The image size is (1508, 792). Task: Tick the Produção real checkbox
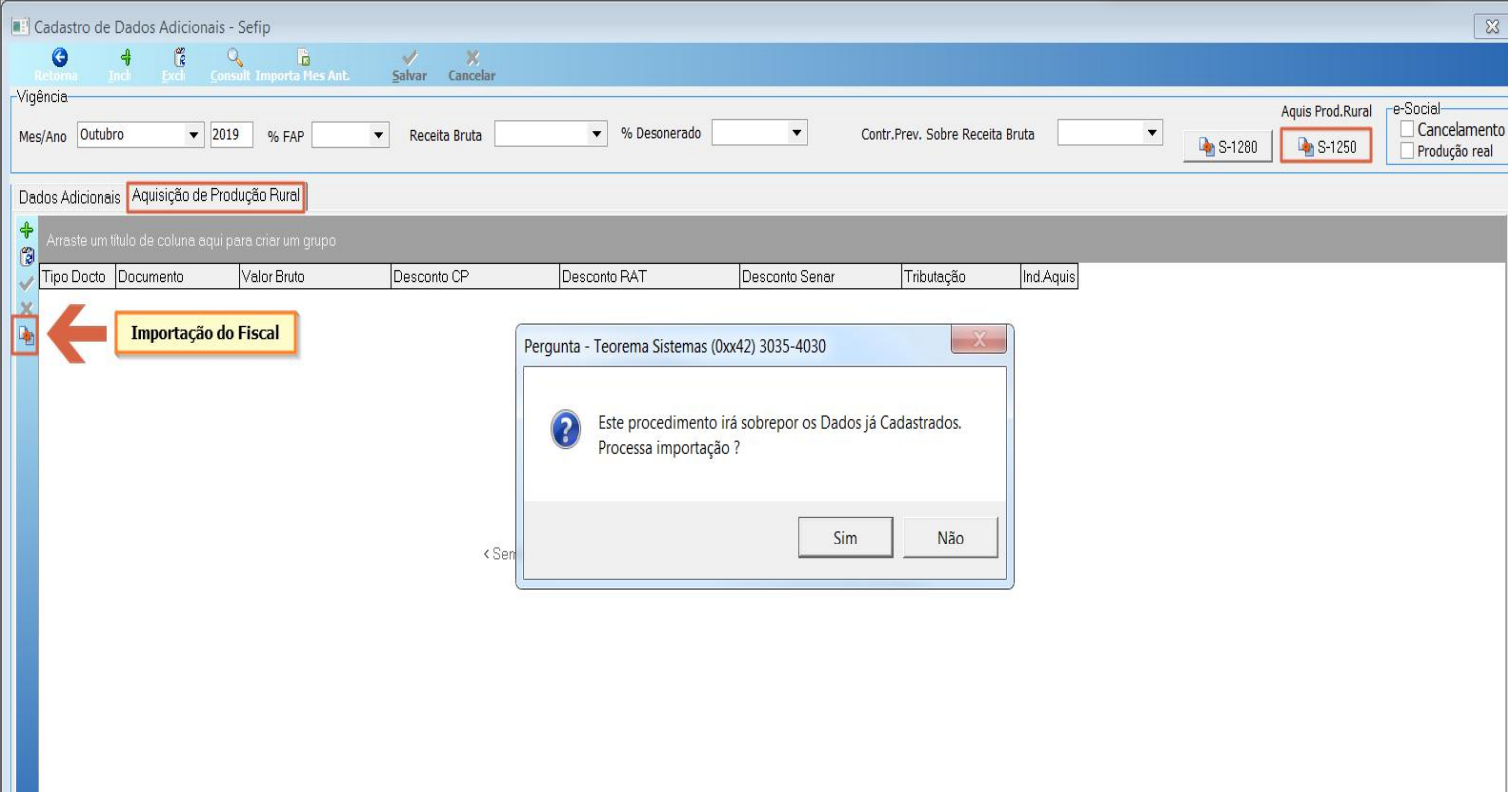coord(1408,151)
